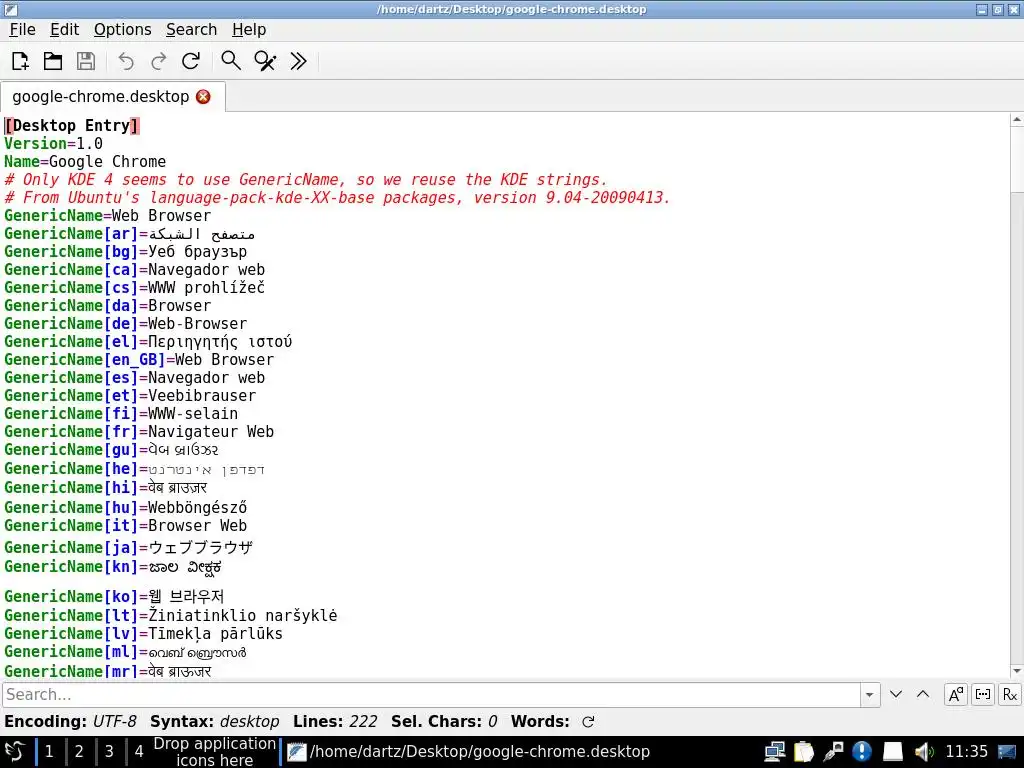Click the Drop application icons here area

tap(215, 752)
